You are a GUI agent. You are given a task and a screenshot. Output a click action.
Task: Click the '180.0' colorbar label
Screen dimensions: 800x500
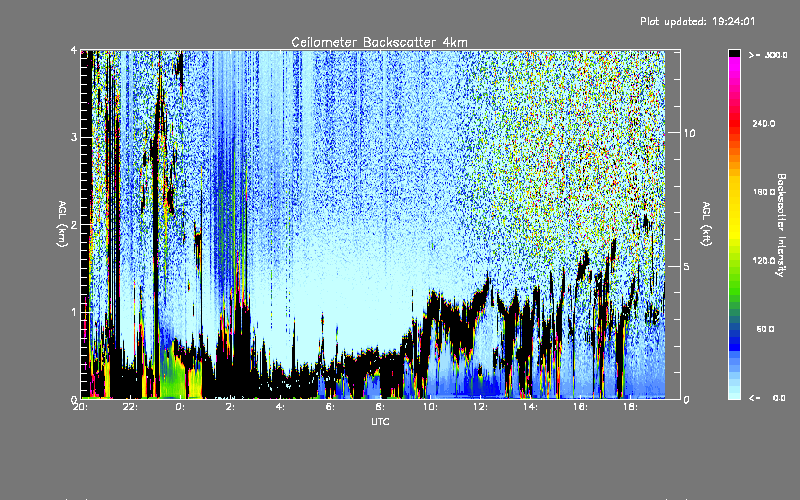click(764, 192)
